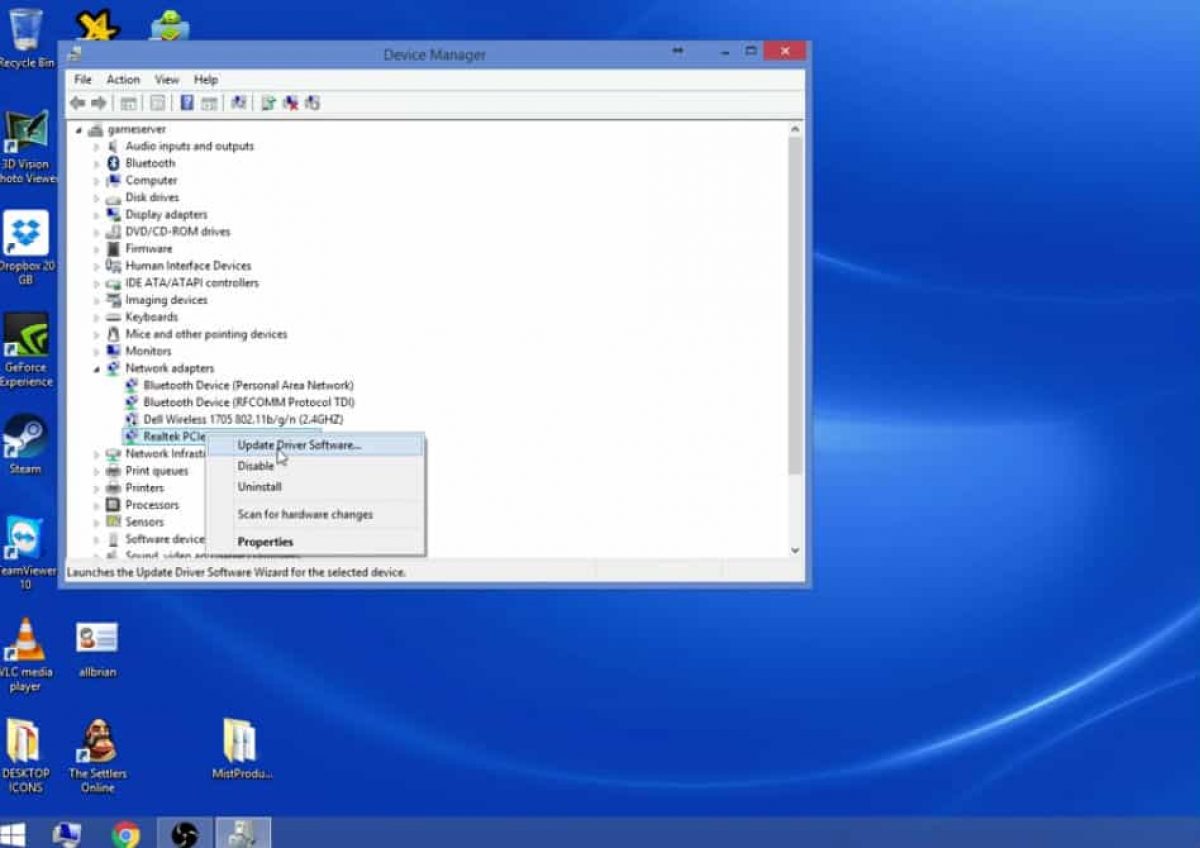Collapse the Network adapters tree node

tap(97, 369)
